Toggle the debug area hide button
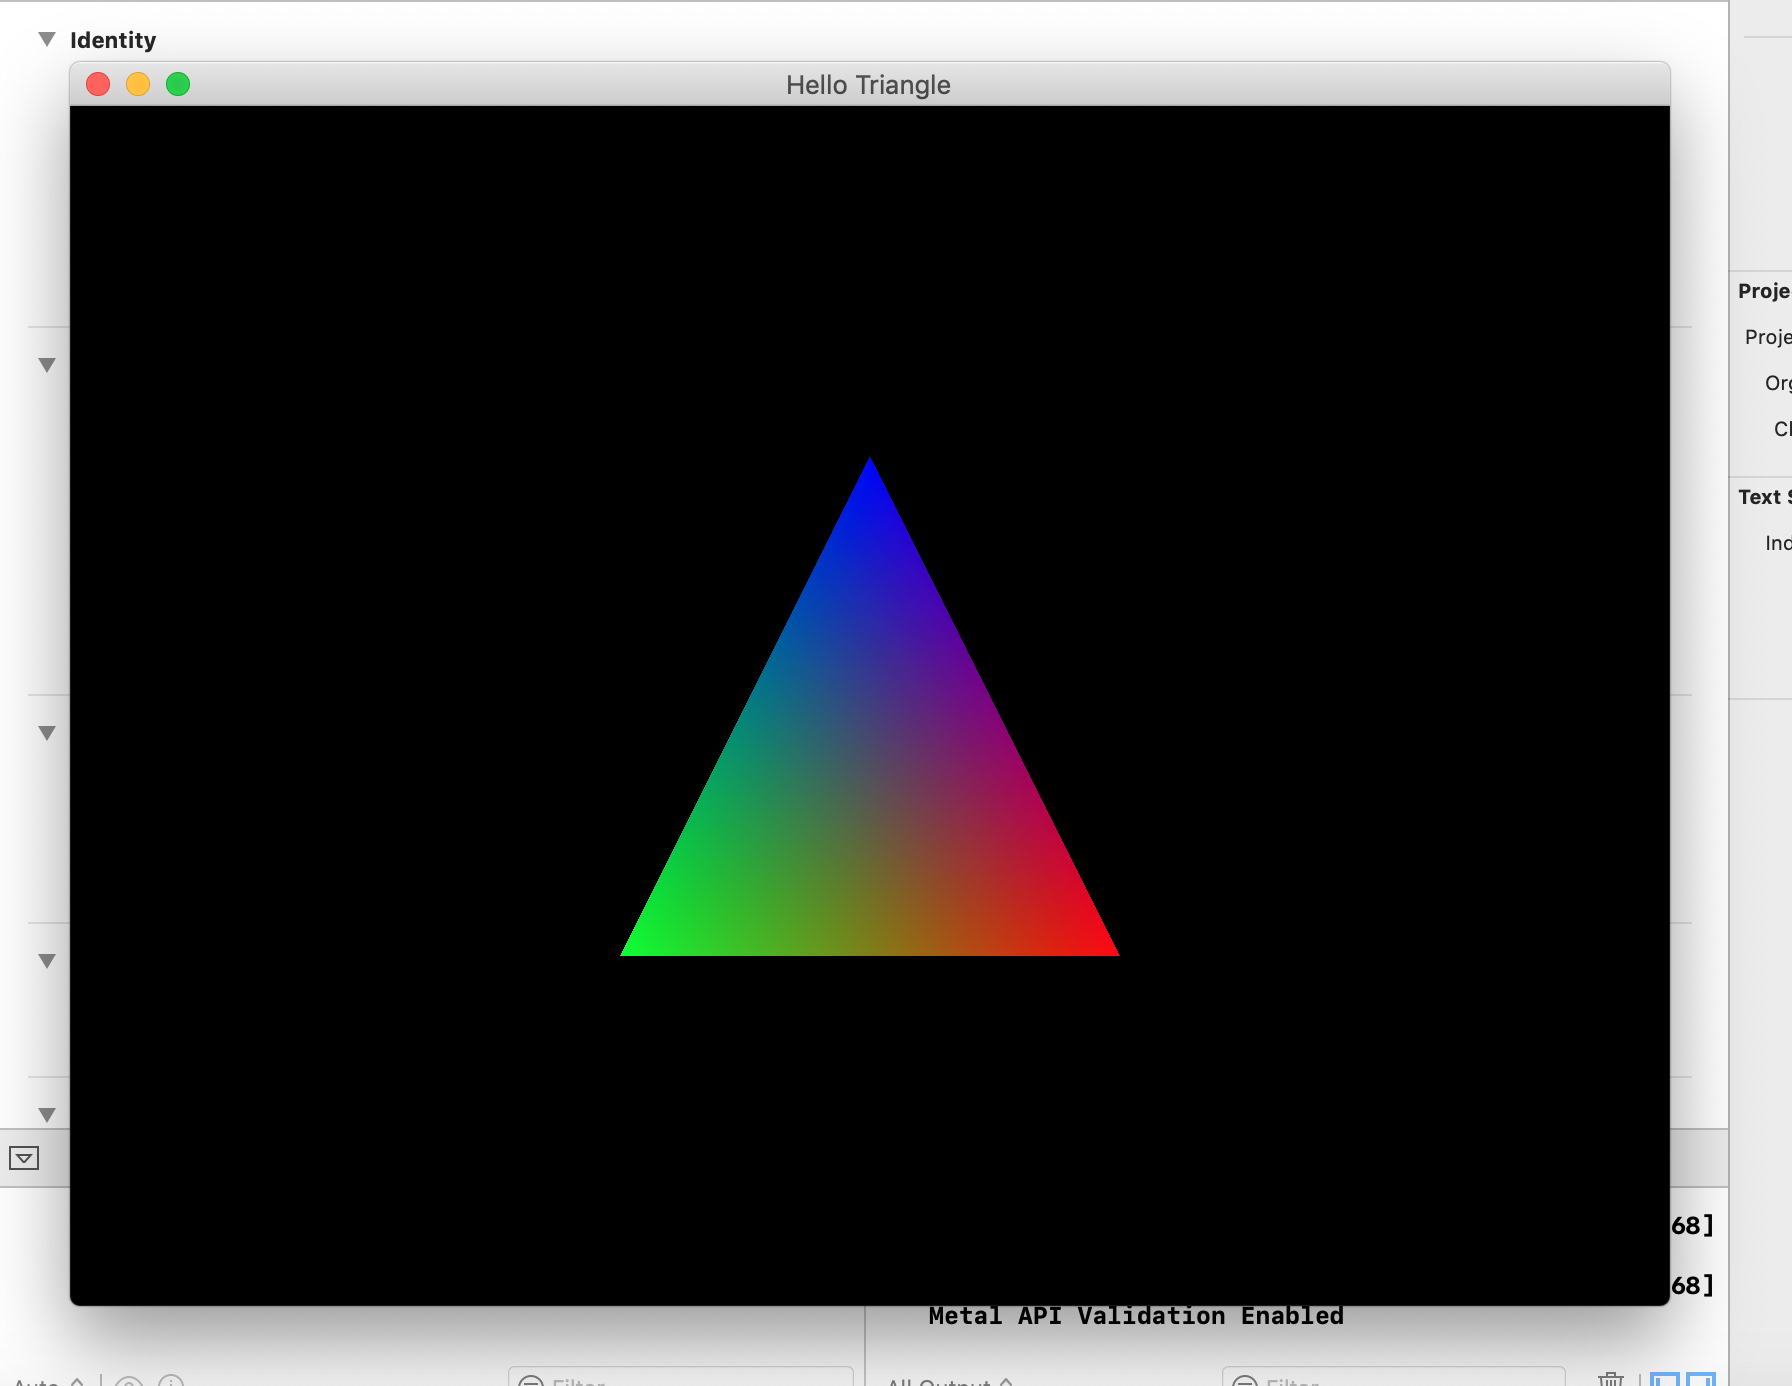The height and width of the screenshot is (1386, 1792). 24,1158
